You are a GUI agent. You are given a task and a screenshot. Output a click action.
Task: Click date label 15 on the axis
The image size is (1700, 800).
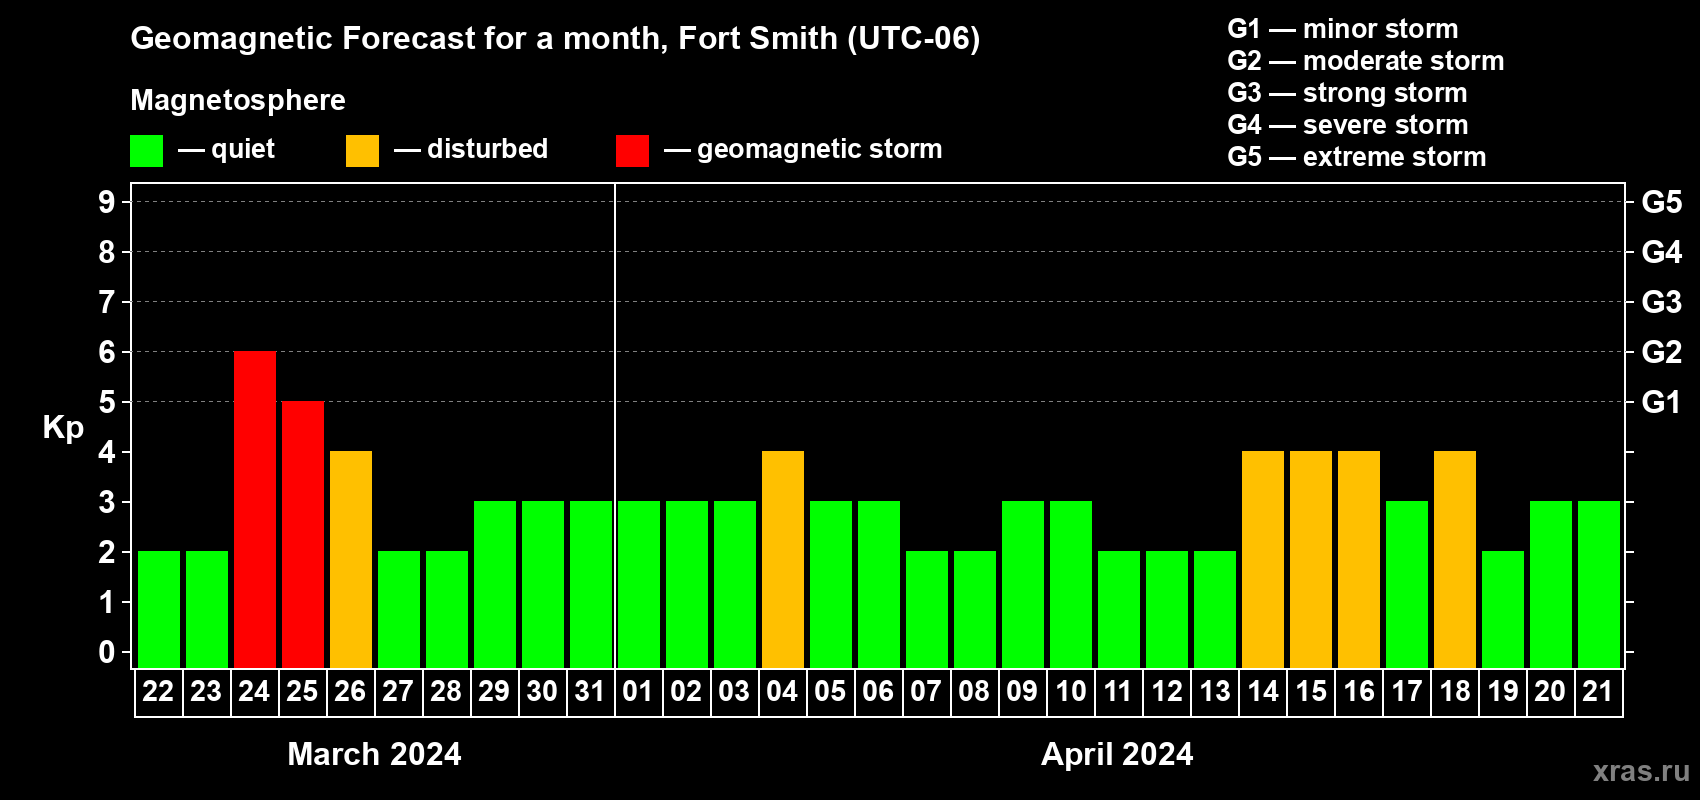pos(1311,692)
